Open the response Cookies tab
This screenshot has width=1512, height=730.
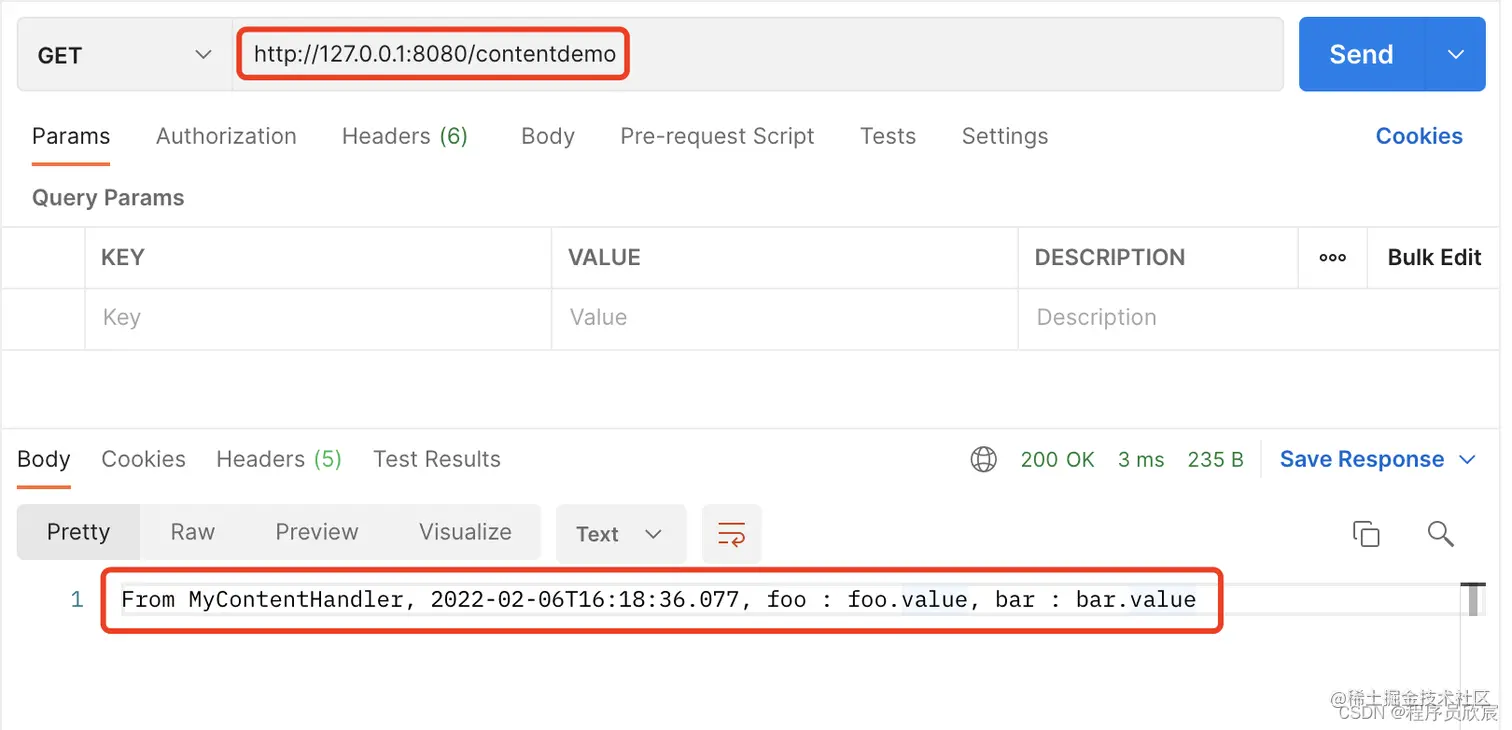click(143, 460)
